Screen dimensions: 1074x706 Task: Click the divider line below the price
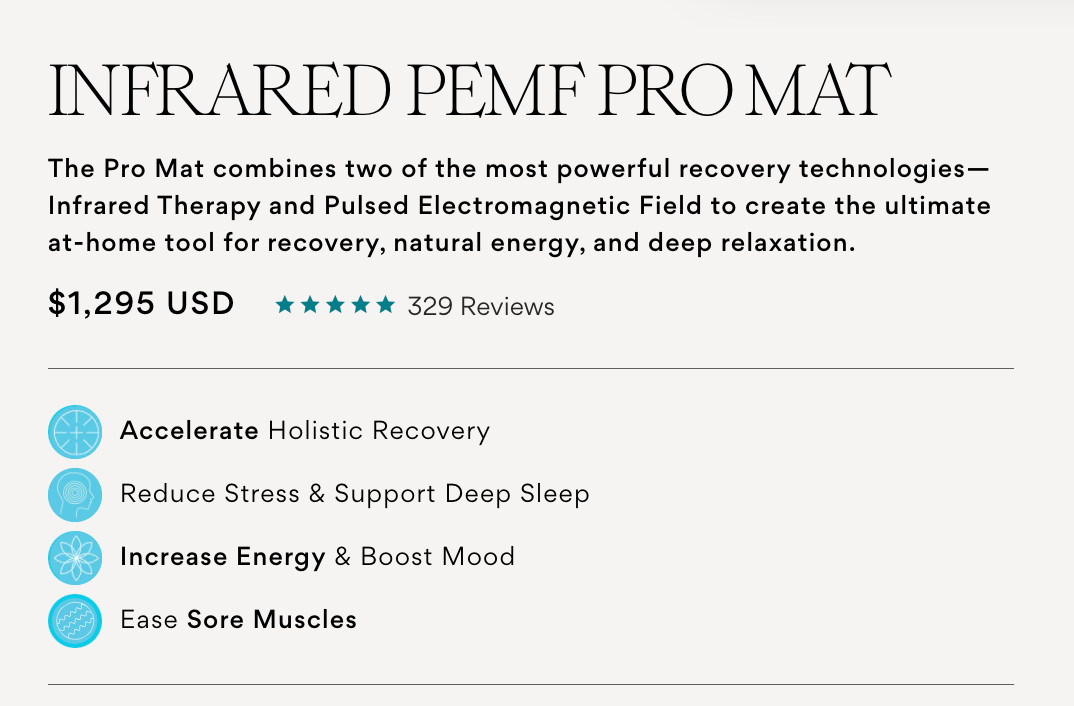(531, 368)
